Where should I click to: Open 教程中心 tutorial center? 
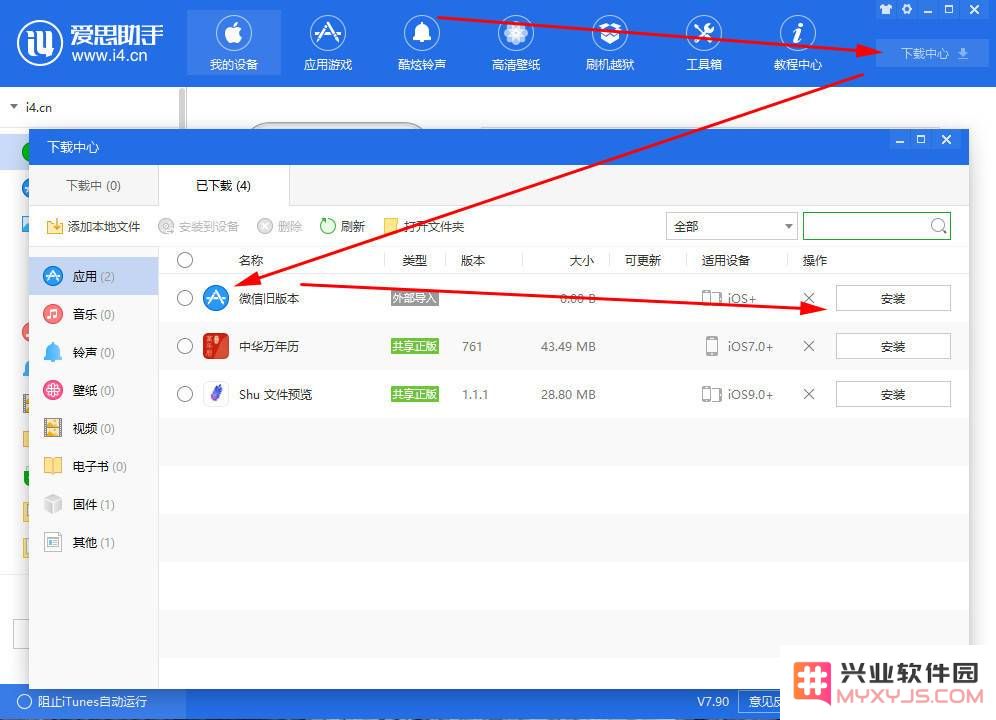point(798,43)
